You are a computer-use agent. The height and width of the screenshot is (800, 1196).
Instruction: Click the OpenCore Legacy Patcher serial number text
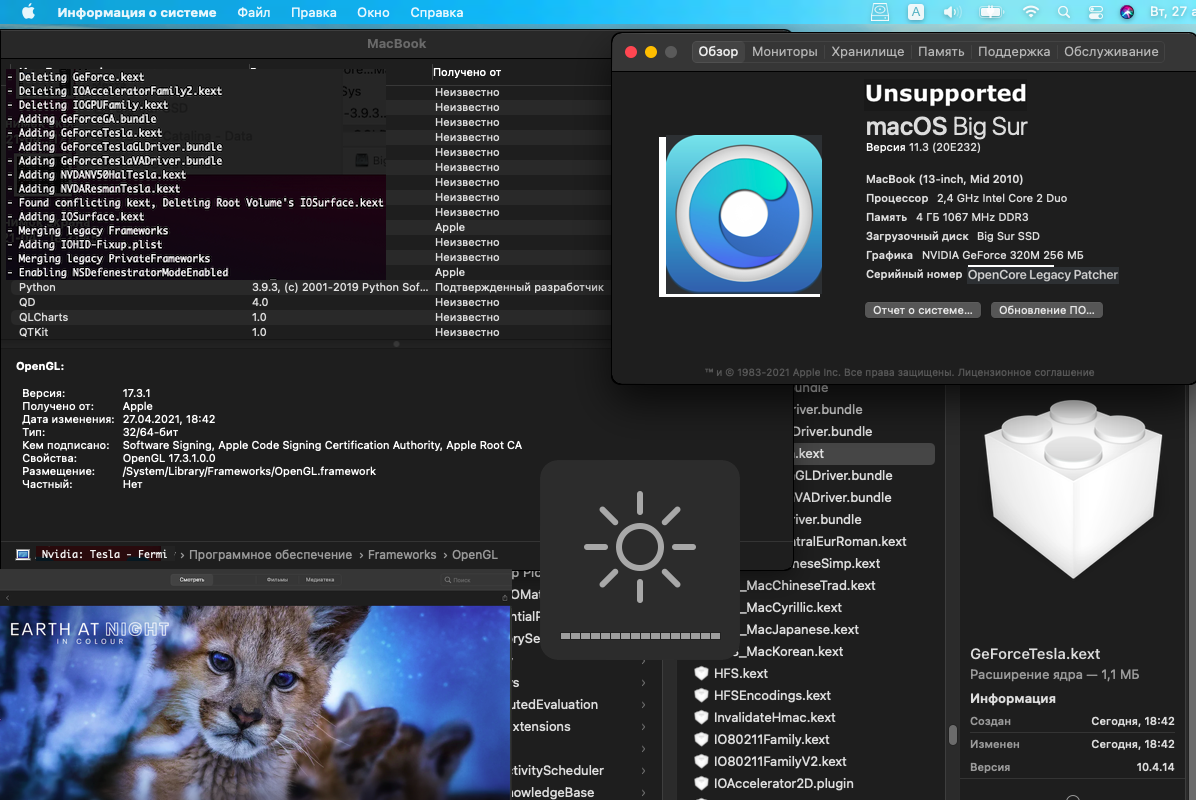(1043, 275)
